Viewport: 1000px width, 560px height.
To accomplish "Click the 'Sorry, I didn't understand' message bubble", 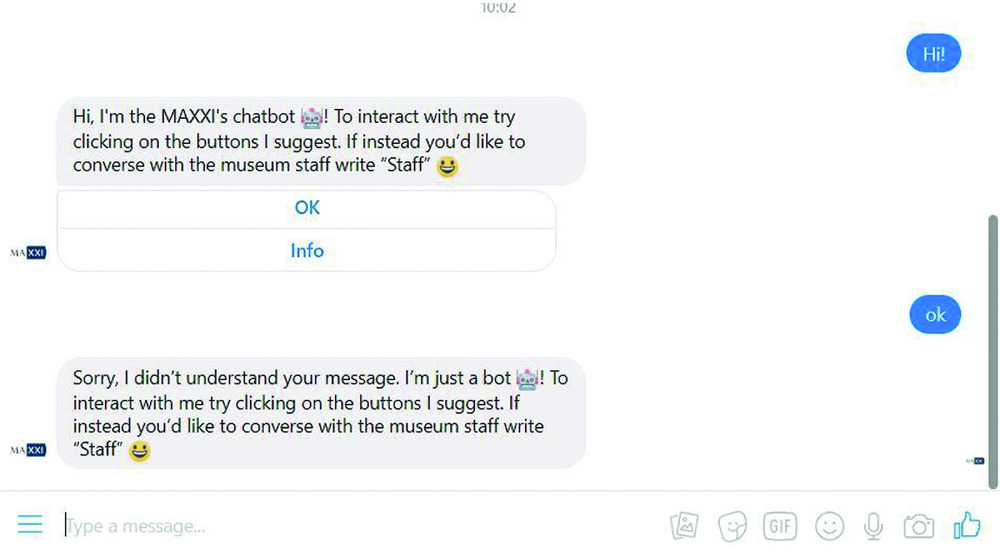I will 320,413.
